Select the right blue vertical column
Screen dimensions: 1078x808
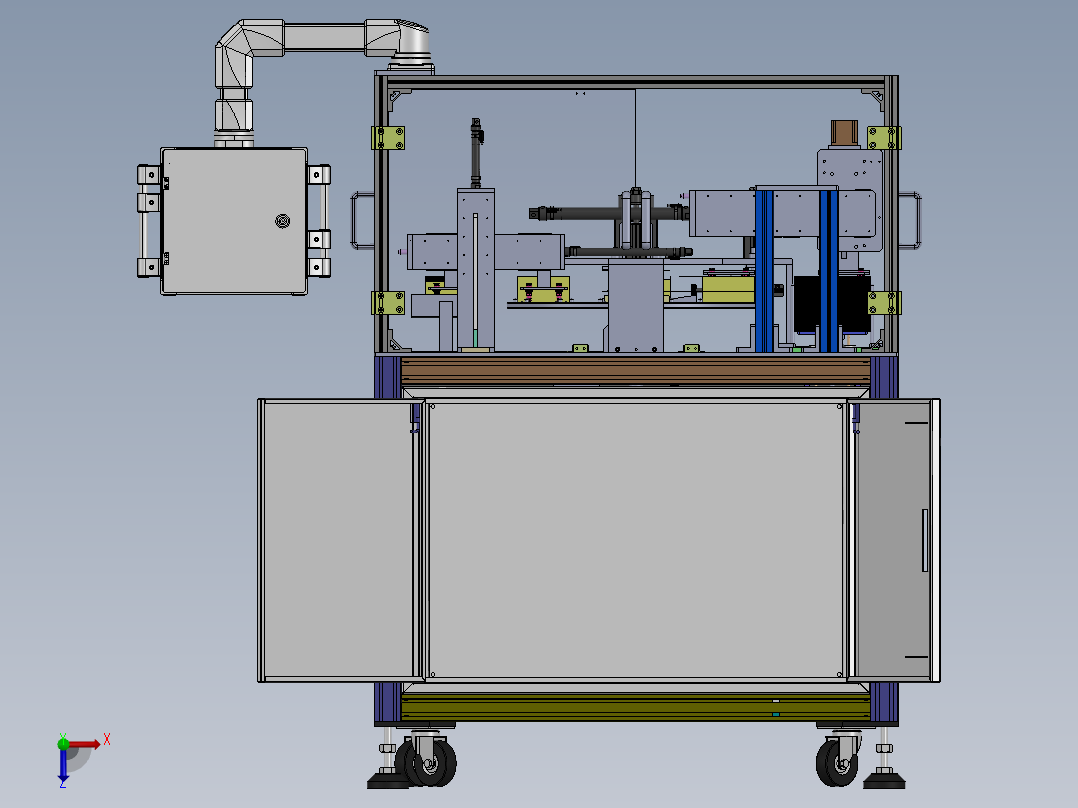(828, 271)
